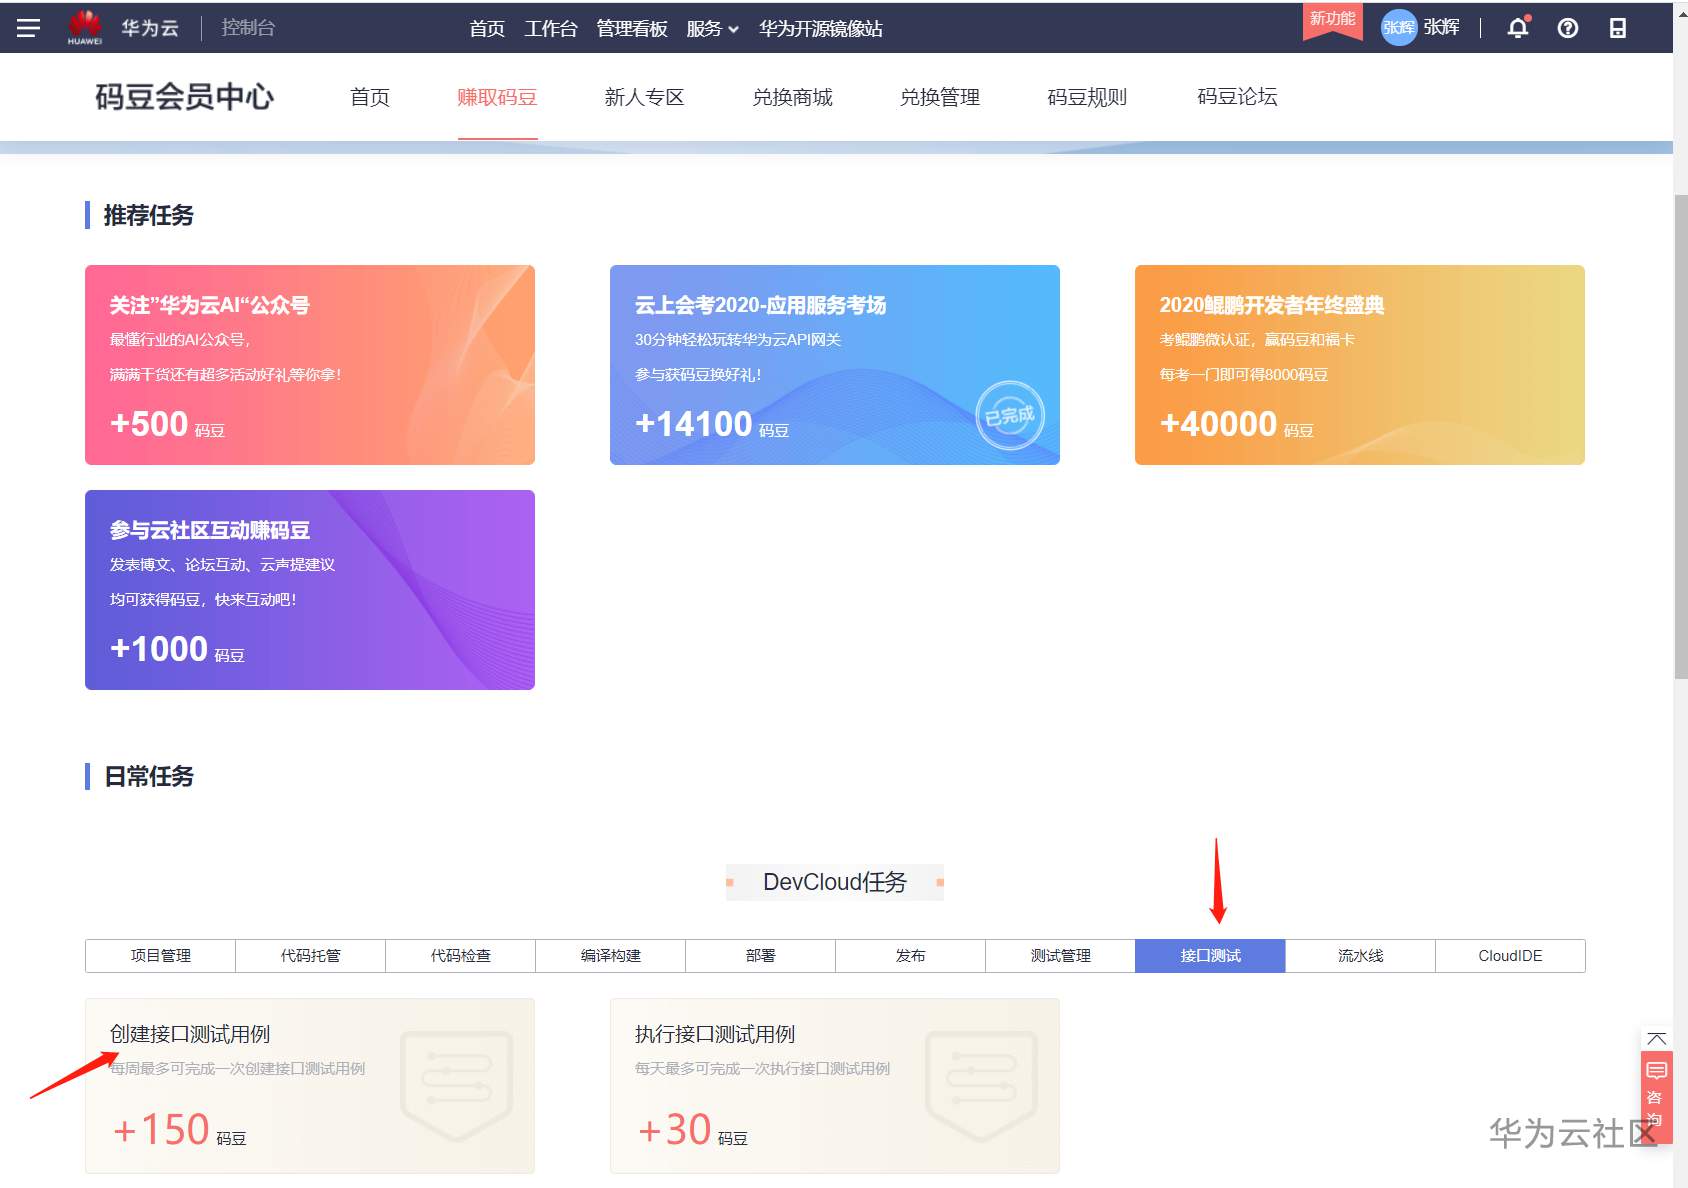The image size is (1688, 1188).
Task: Click the 码豆会员中心 title
Action: (x=184, y=97)
